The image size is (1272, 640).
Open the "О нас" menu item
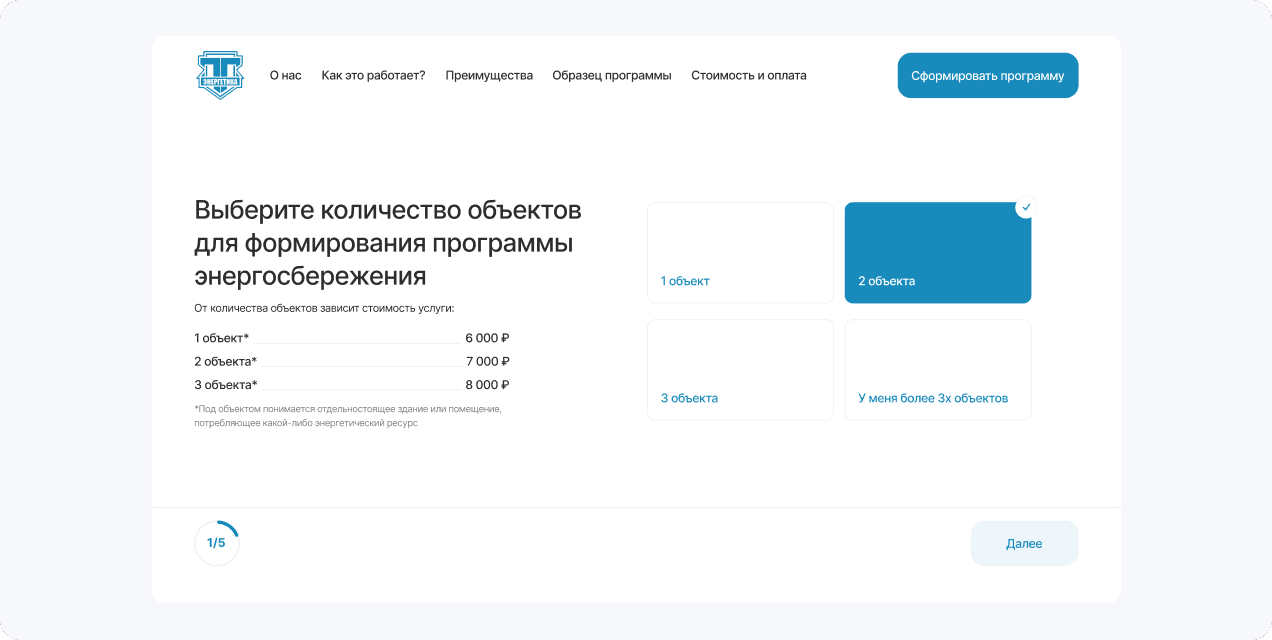pos(285,75)
